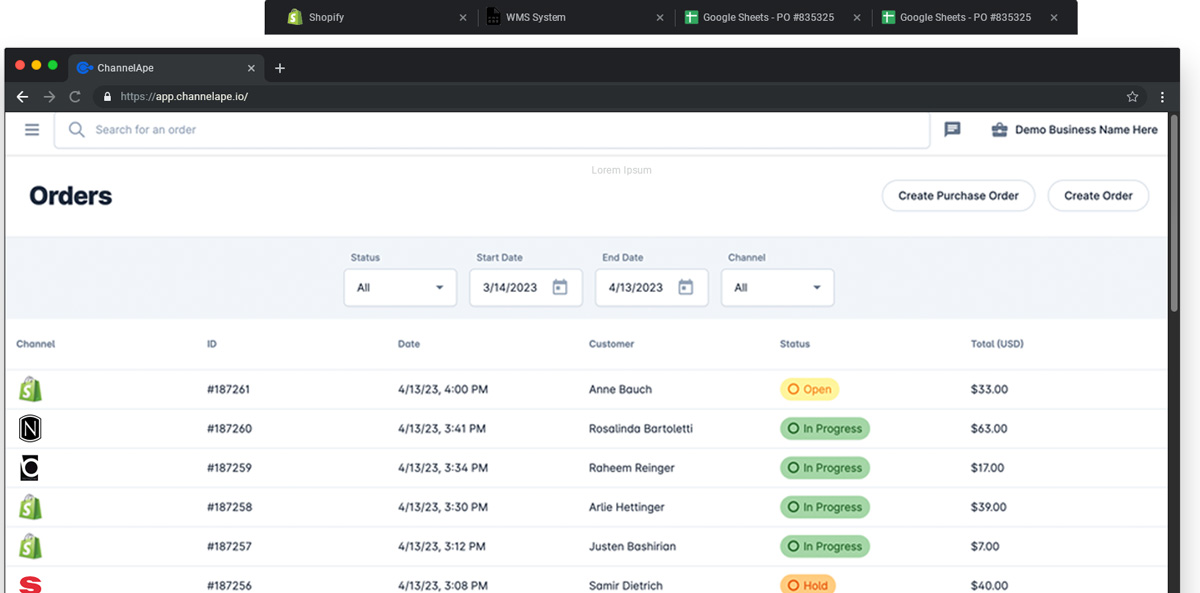This screenshot has width=1200, height=593.
Task: Click In Progress badge for Raheem Reinger
Action: [x=825, y=468]
